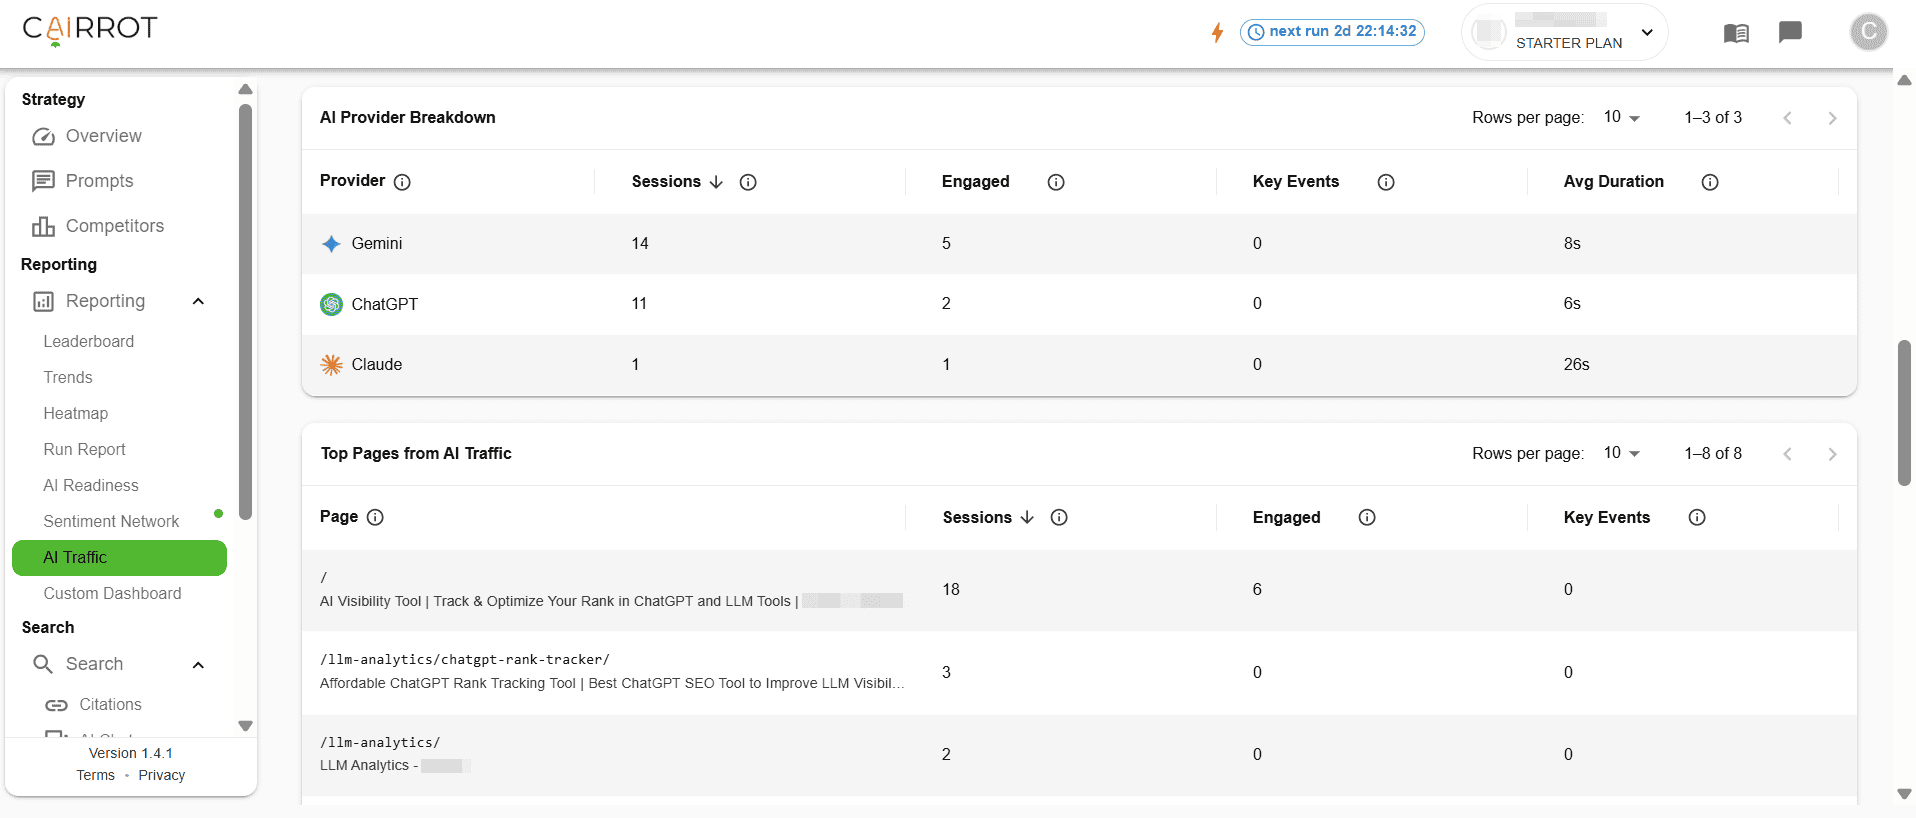Click sidebar scrollbar down arrow
The width and height of the screenshot is (1916, 818).
click(245, 726)
